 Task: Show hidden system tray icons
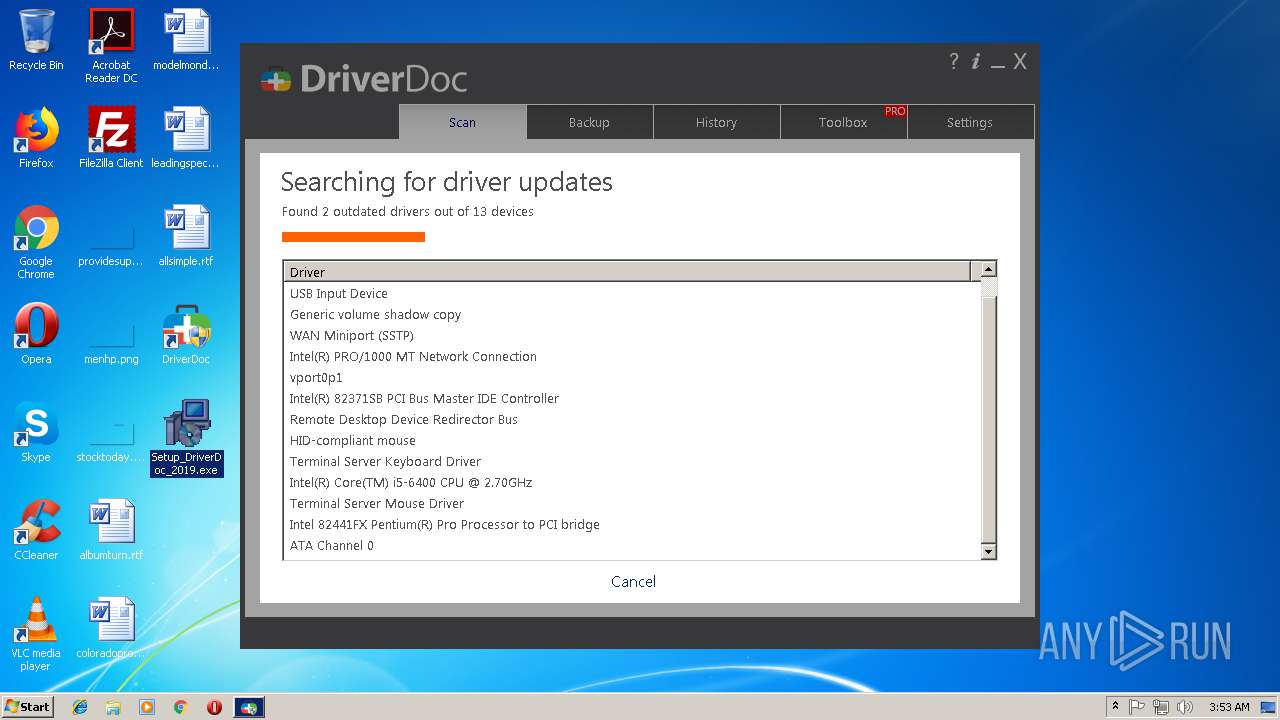tap(1116, 707)
